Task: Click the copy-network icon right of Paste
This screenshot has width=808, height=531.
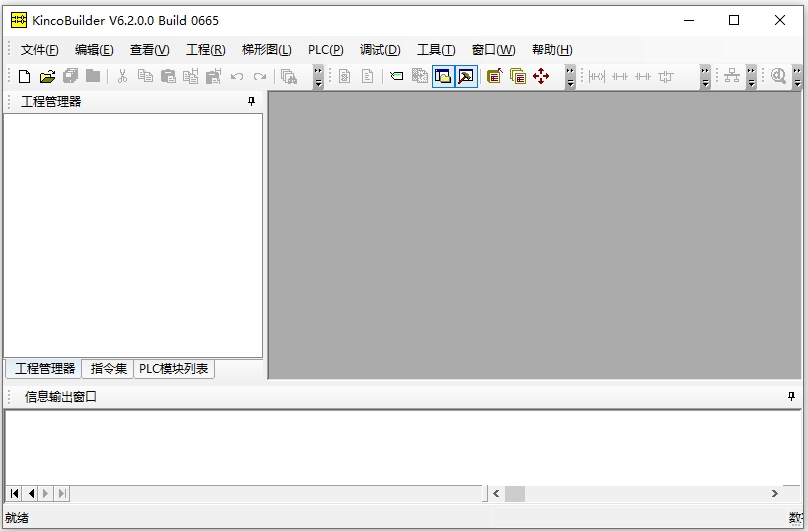Action: coord(191,76)
